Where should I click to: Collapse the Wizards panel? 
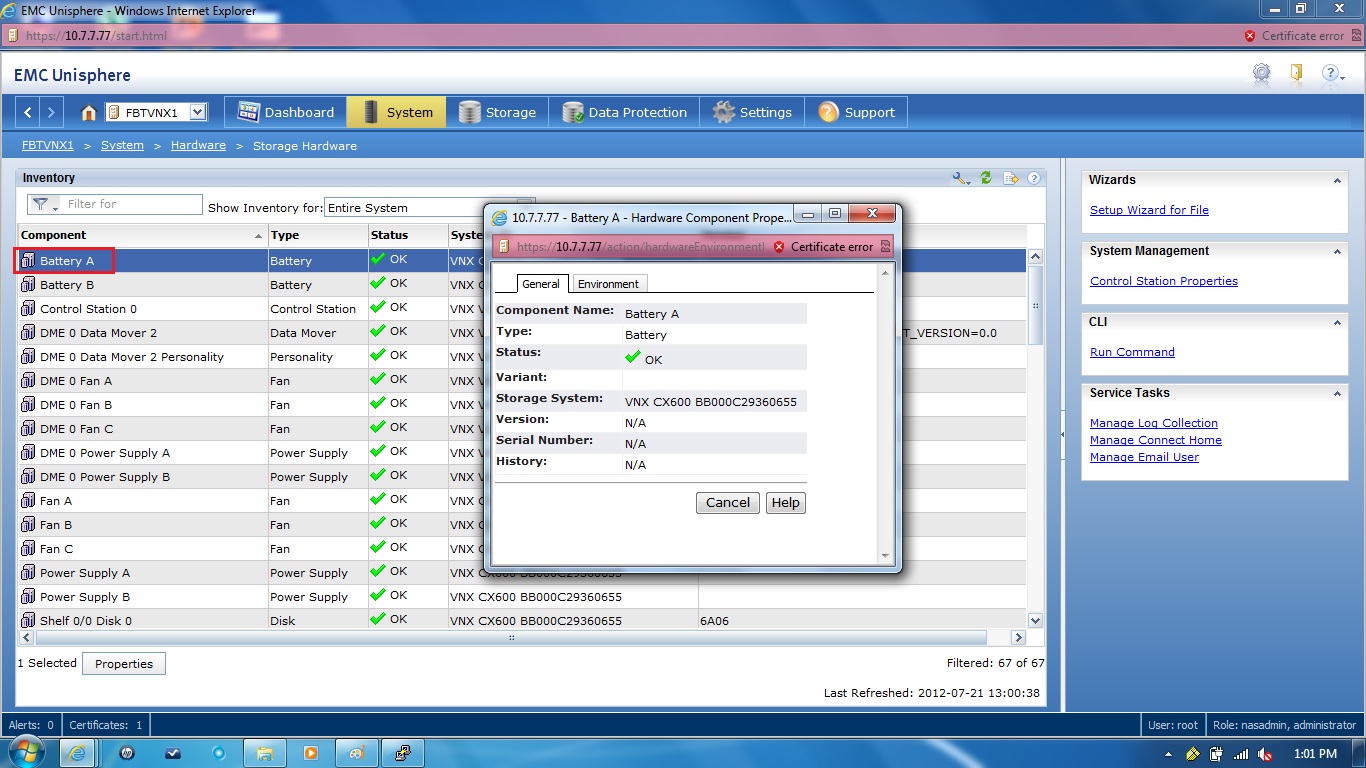coord(1337,180)
